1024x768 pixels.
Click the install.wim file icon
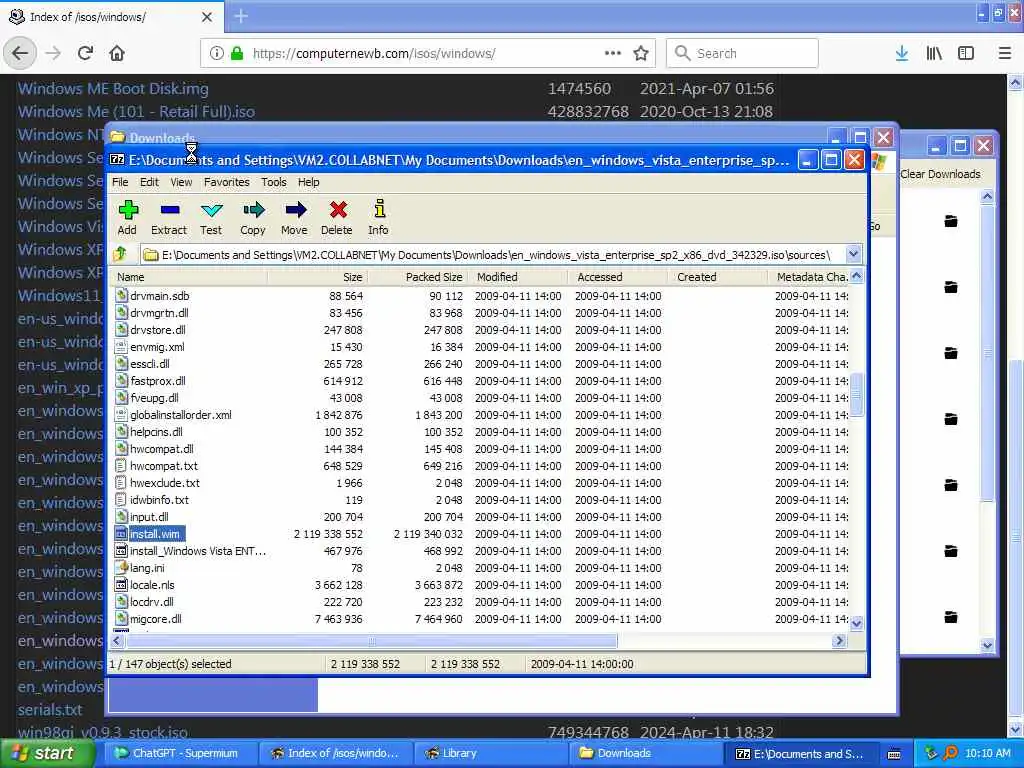[x=121, y=534]
